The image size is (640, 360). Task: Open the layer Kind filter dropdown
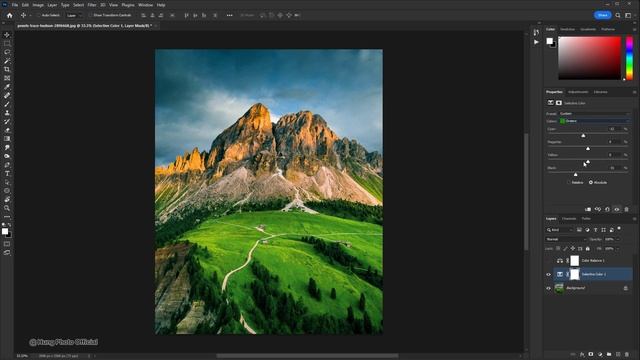[x=560, y=230]
